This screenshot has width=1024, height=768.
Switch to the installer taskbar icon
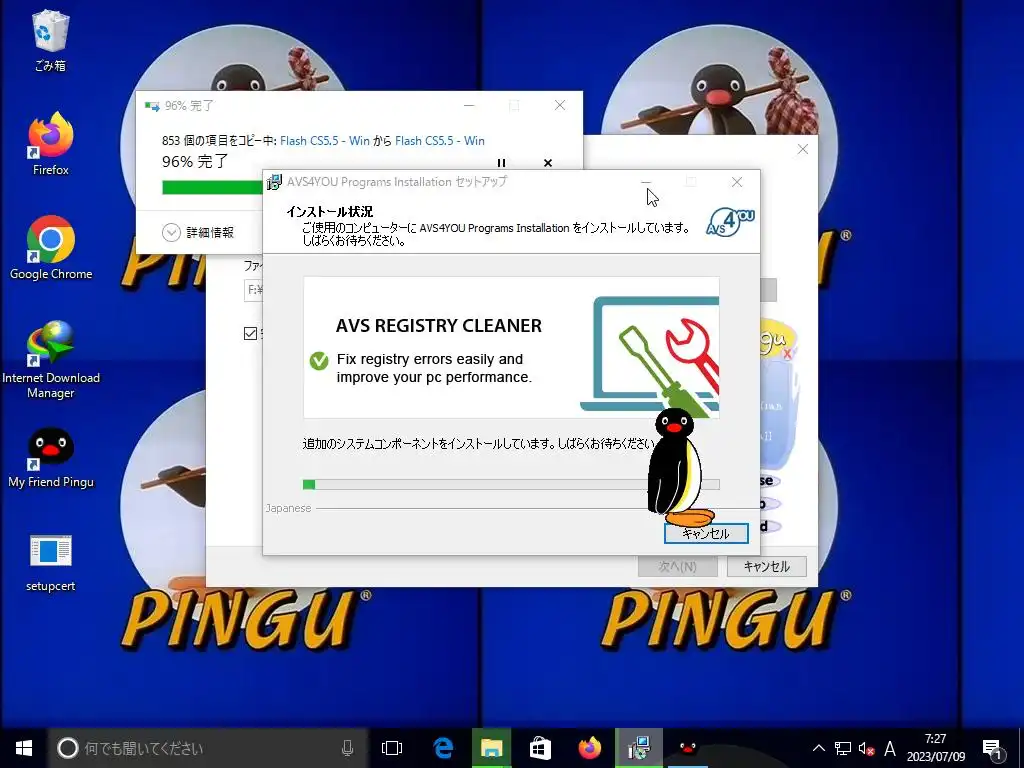[639, 748]
